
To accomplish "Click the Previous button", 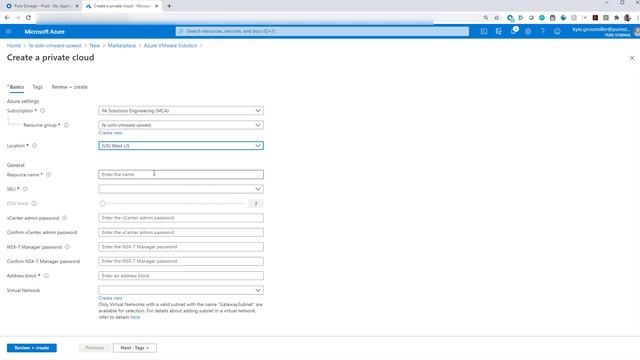I will point(95,348).
